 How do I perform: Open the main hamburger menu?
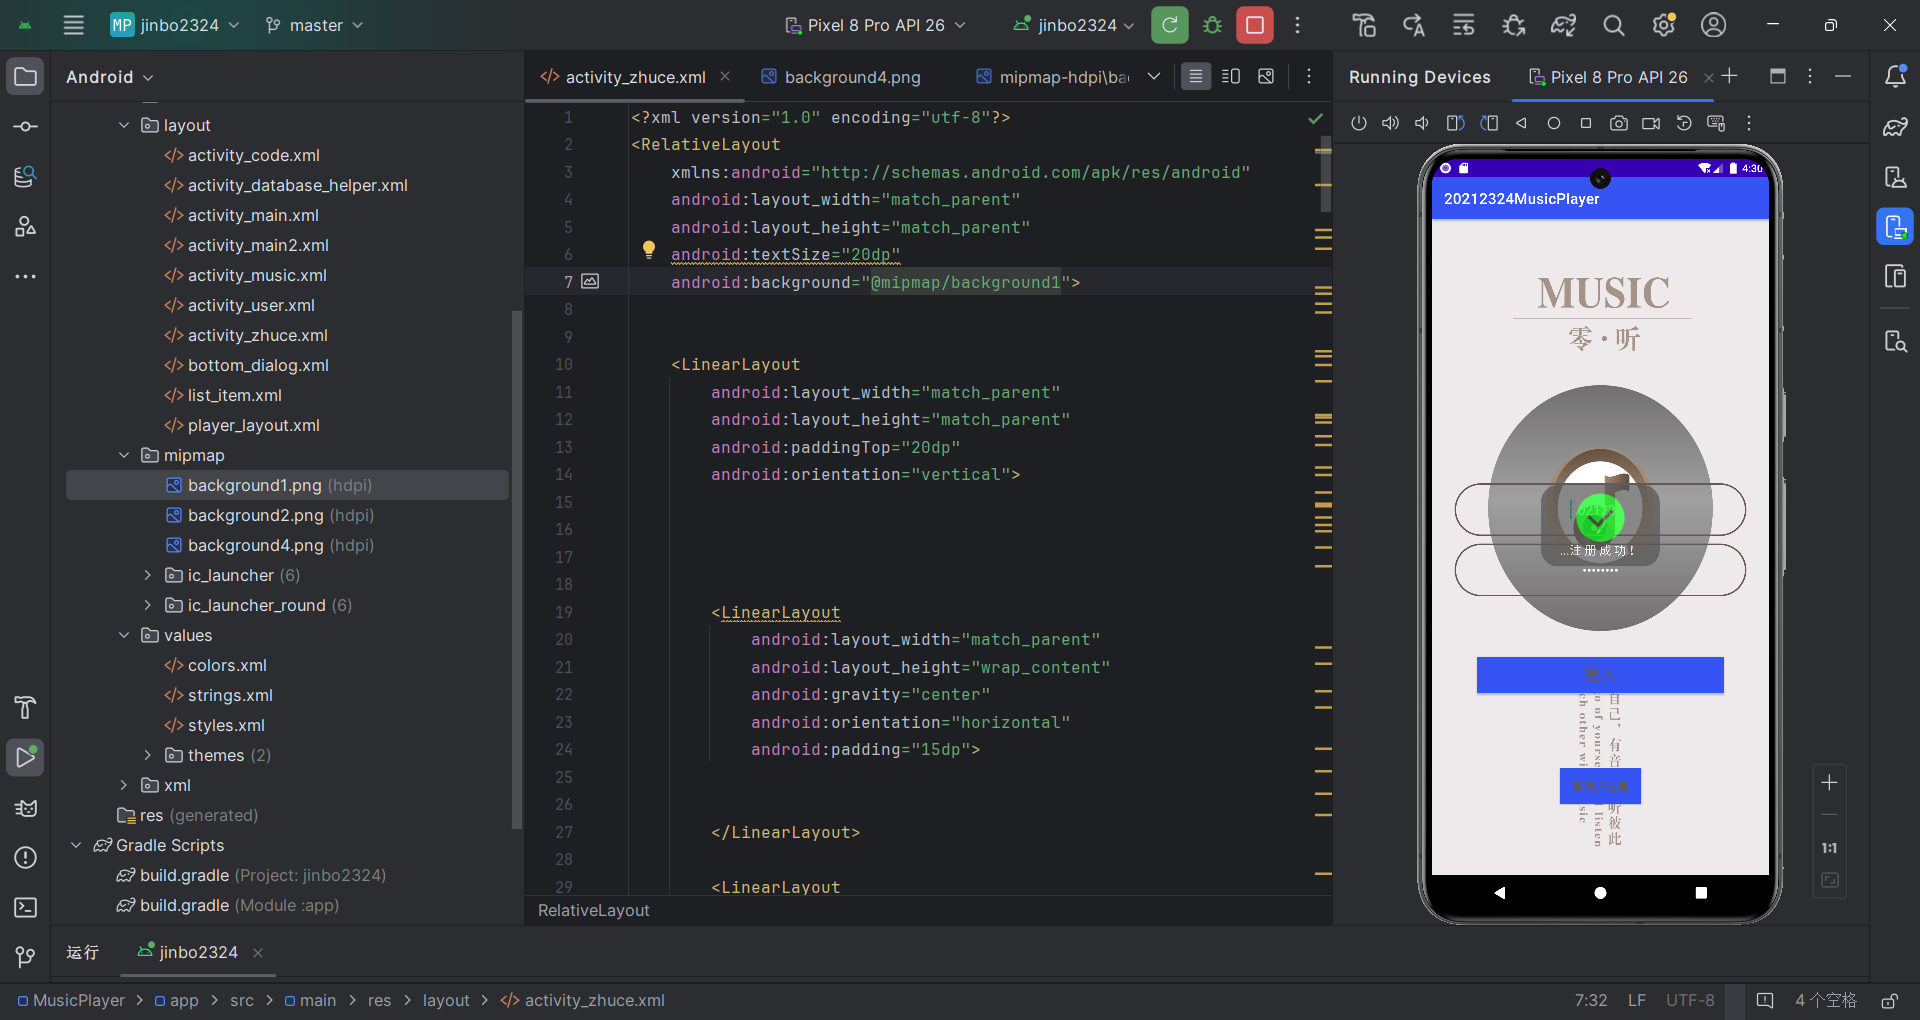(x=74, y=25)
